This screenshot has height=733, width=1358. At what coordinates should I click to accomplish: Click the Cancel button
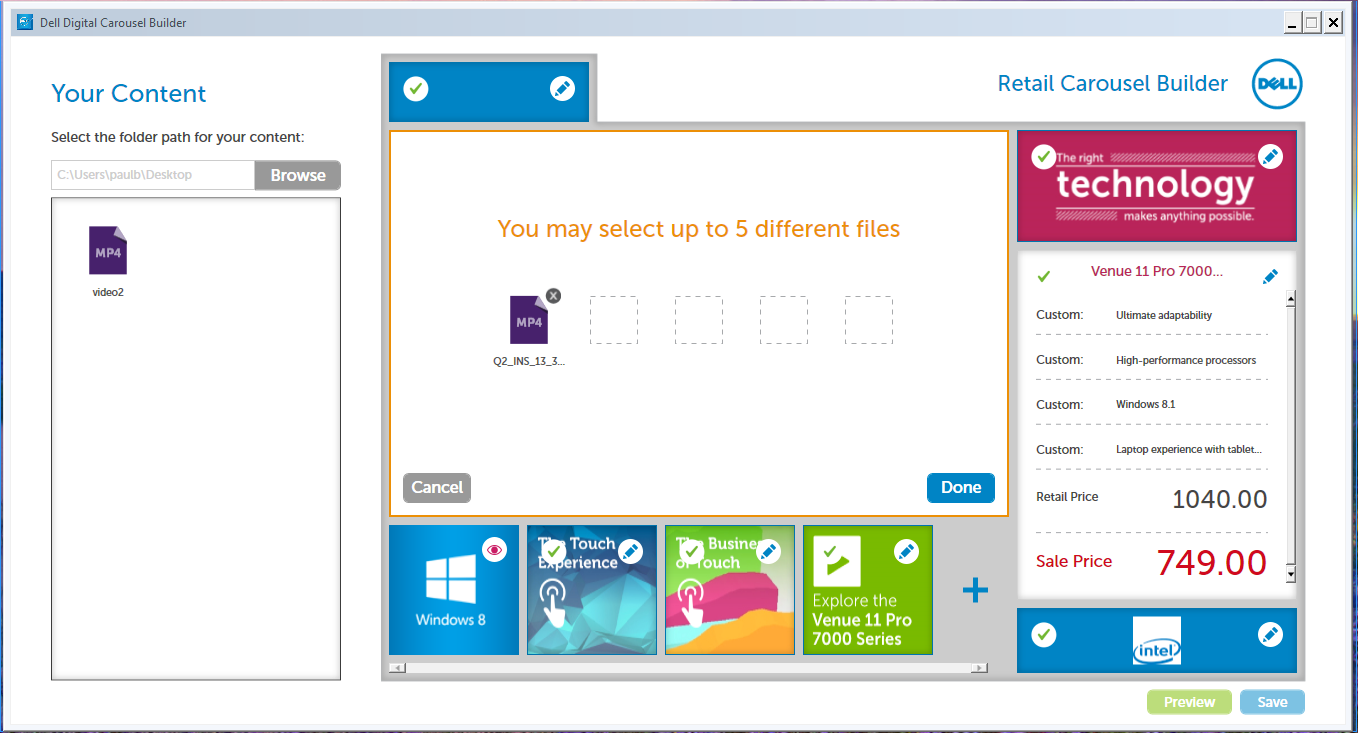point(437,487)
